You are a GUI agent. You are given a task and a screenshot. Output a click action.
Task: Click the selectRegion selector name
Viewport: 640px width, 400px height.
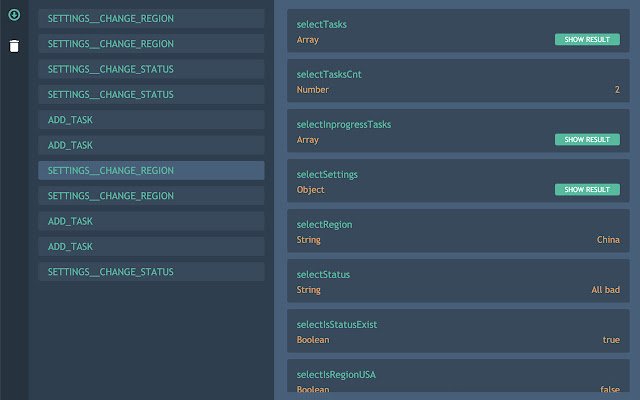324,224
